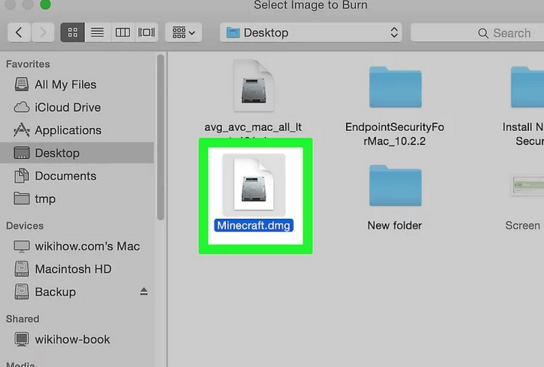544x367 pixels.
Task: Switch to Cover Flow view
Action: point(146,33)
